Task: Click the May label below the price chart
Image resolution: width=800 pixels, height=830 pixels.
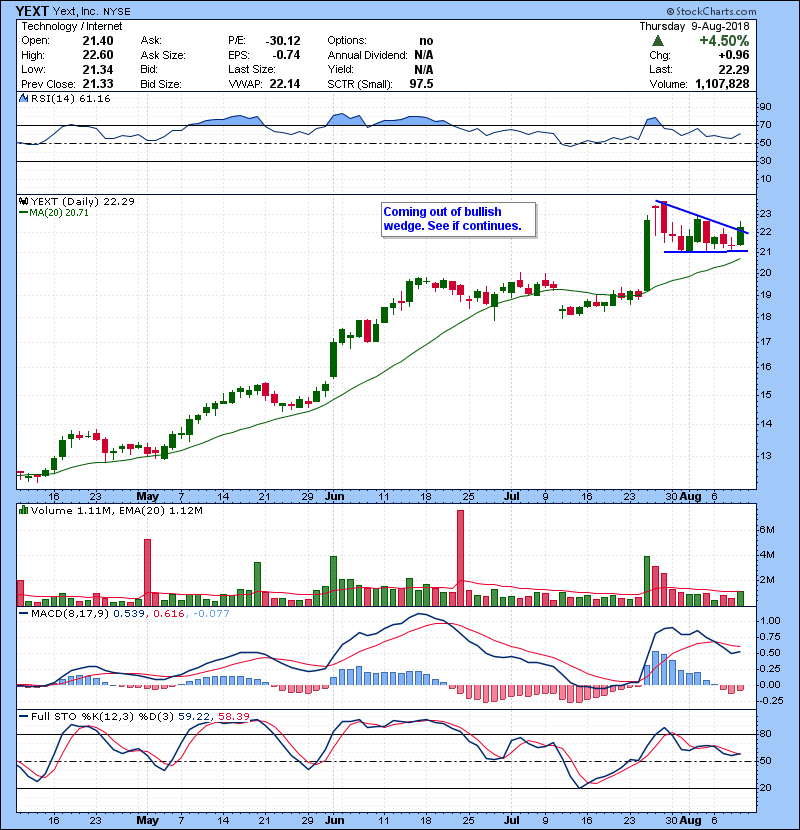Action: (147, 495)
